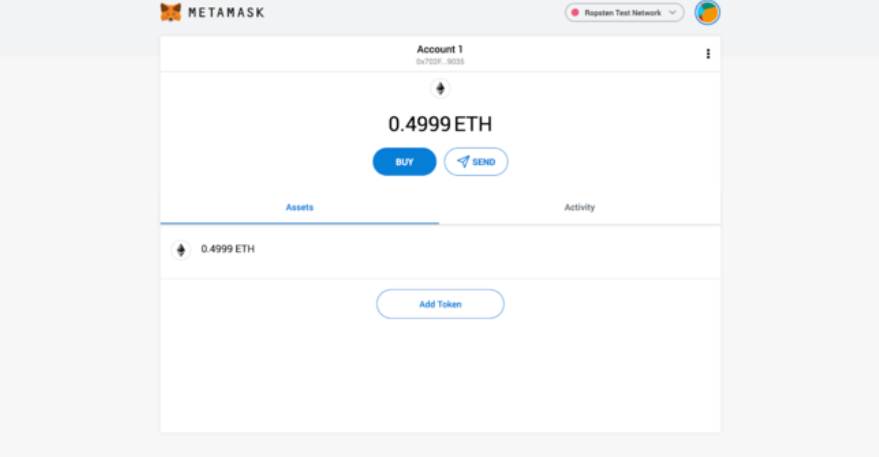The height and width of the screenshot is (457, 879).
Task: Click the MetaMask fox logo
Action: pos(171,13)
